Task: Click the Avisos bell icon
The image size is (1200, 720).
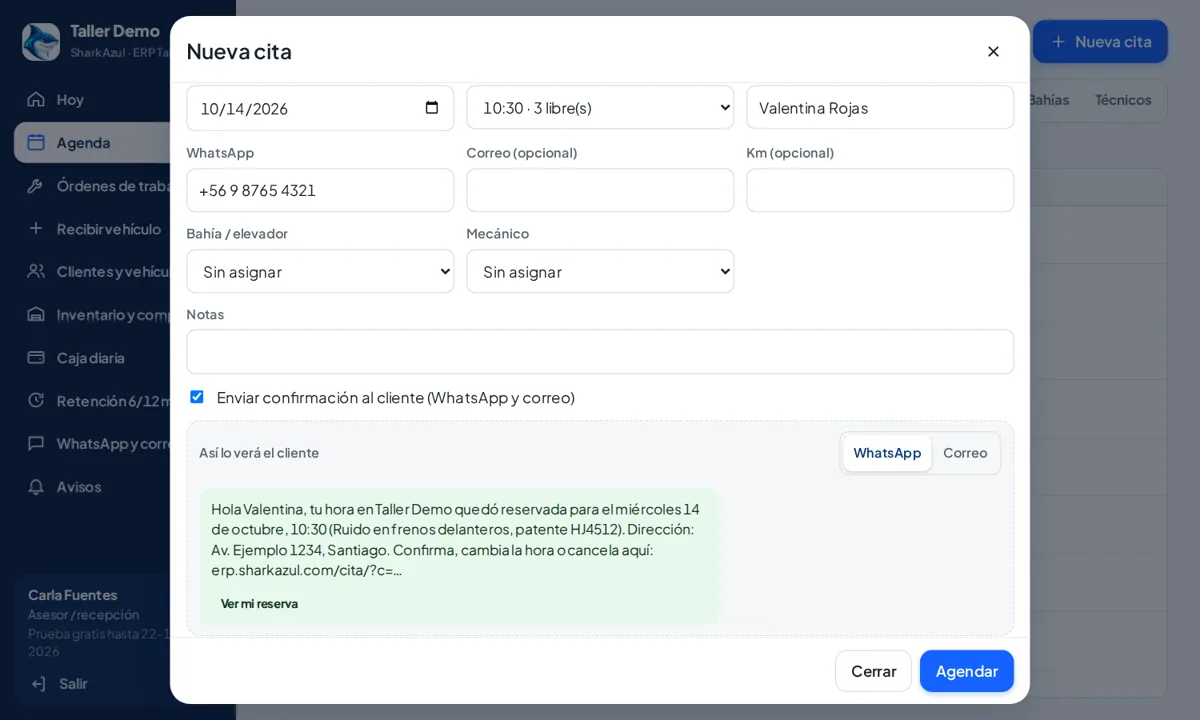Action: point(36,486)
